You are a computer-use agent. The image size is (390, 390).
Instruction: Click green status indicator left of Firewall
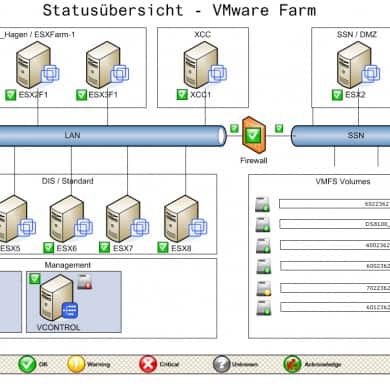(234, 128)
